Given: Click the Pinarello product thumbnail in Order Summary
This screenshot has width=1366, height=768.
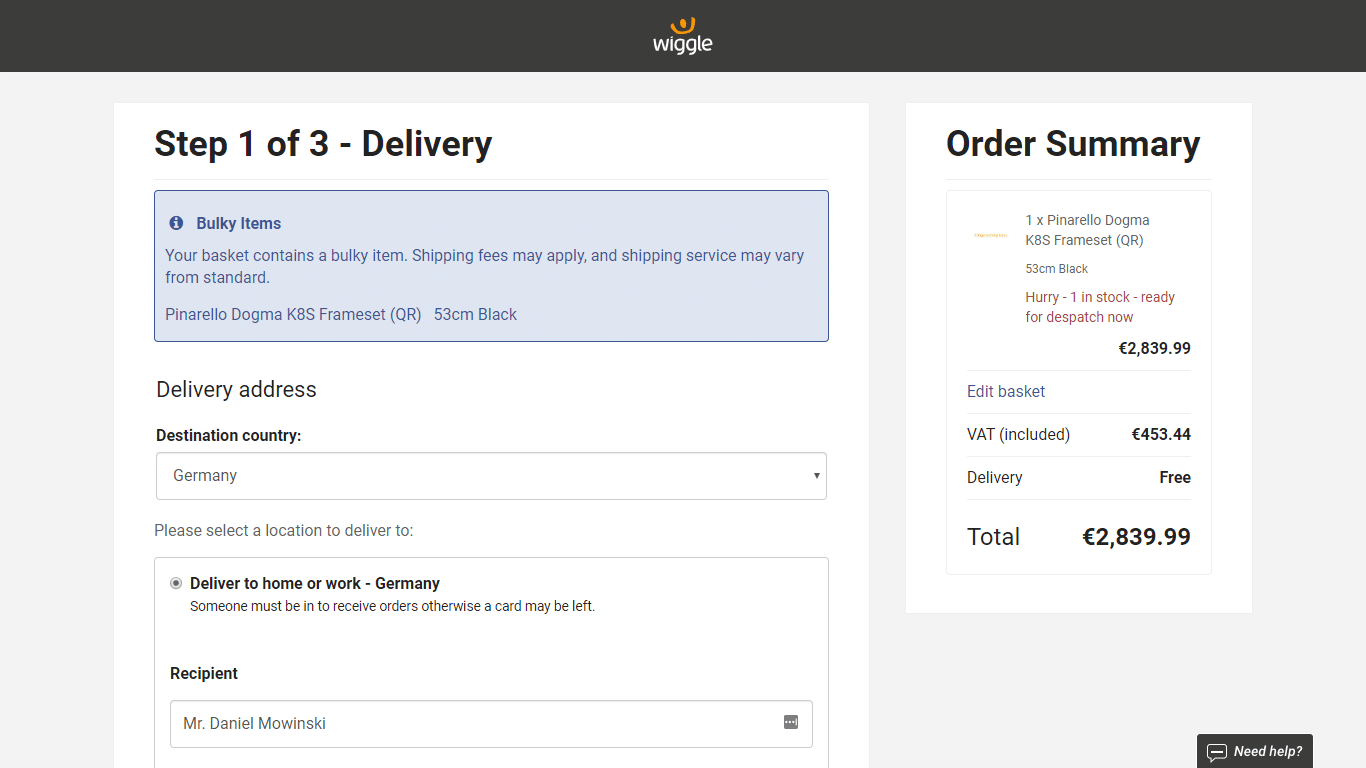Looking at the screenshot, I should [991, 235].
